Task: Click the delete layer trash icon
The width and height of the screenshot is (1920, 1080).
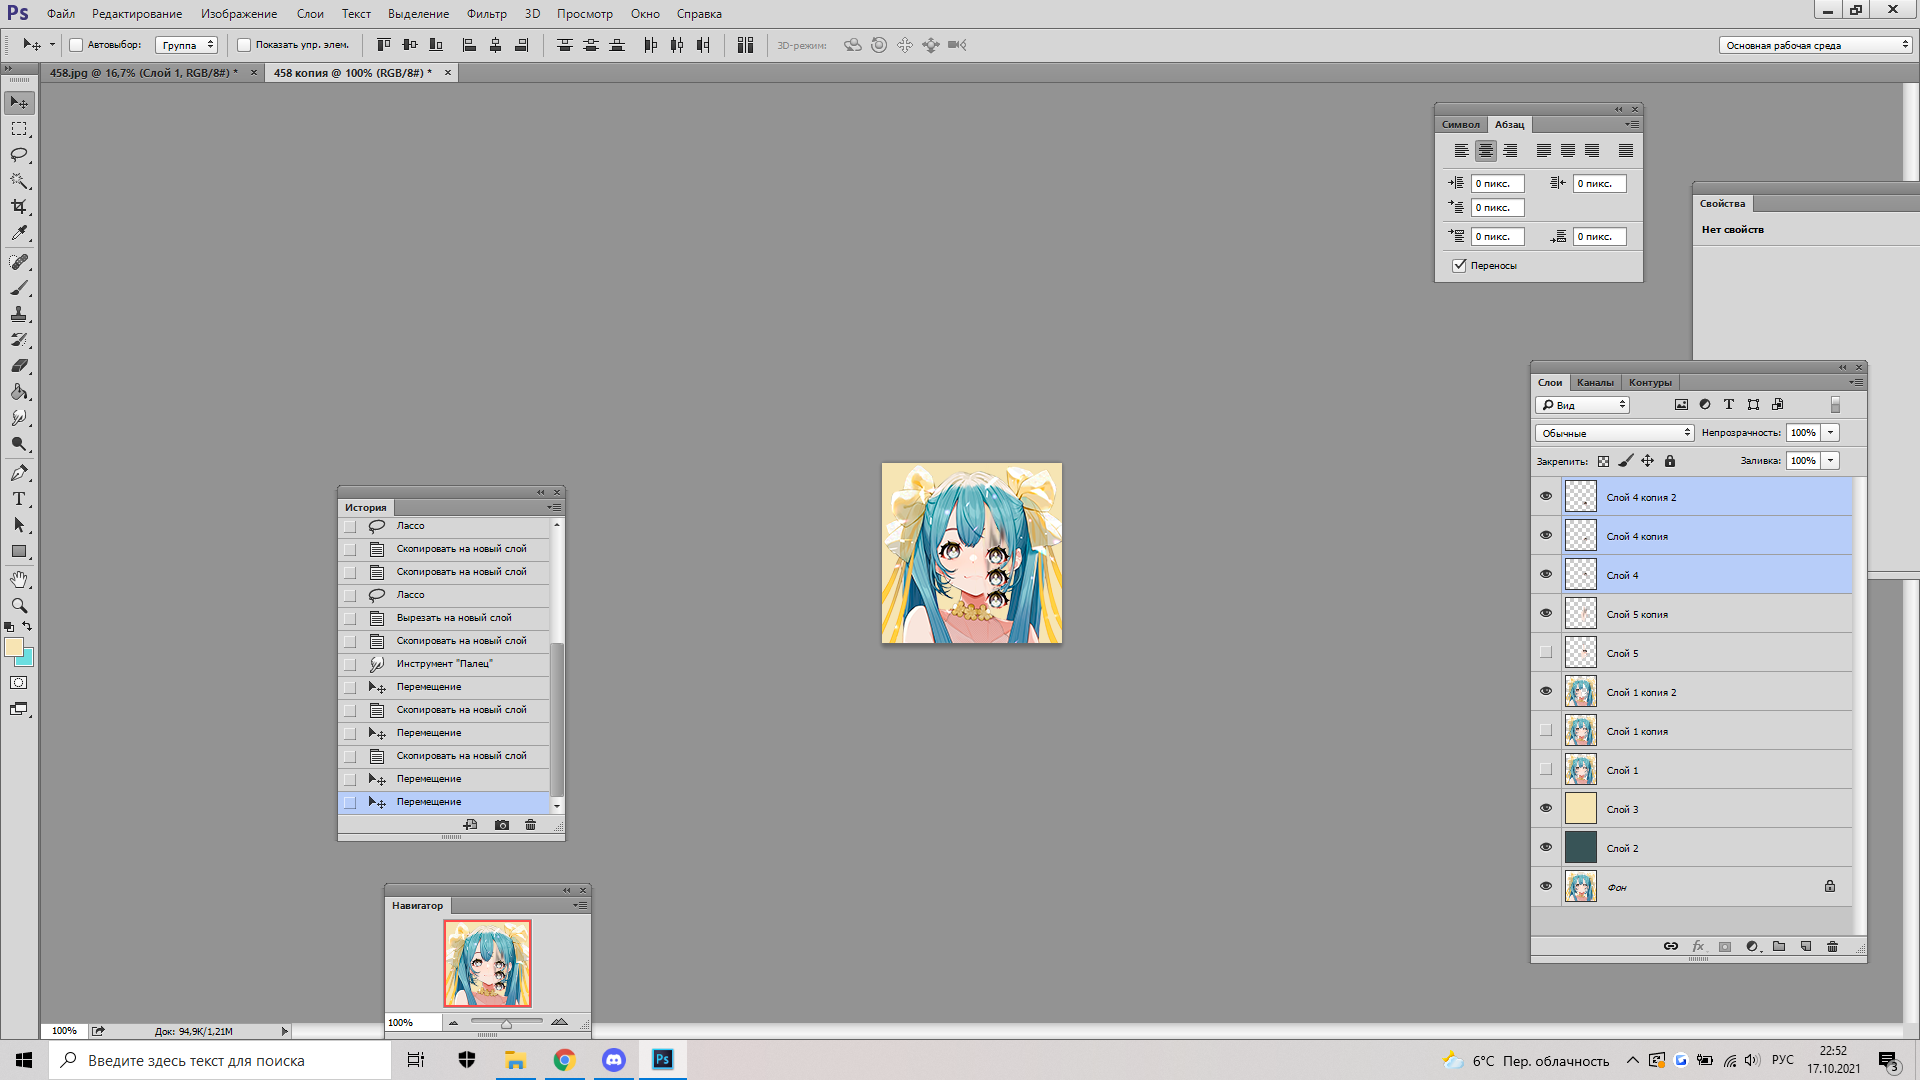Action: [x=1832, y=946]
